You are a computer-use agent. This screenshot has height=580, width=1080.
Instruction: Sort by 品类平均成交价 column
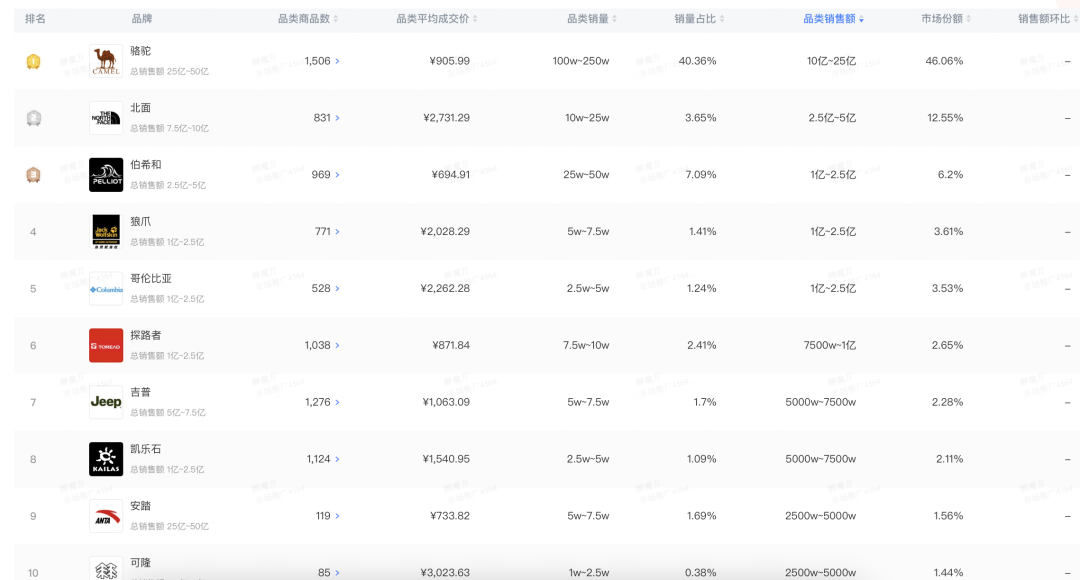coord(437,19)
